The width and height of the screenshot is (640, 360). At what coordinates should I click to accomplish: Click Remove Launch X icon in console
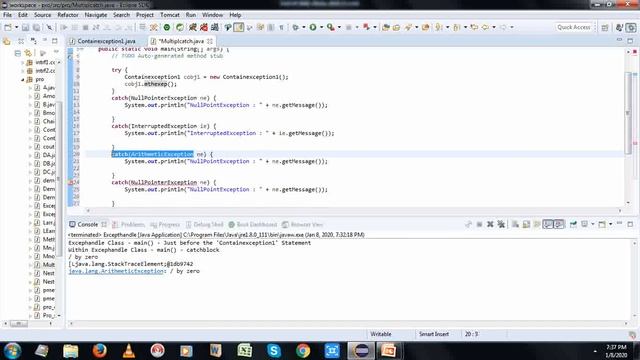[x=490, y=224]
